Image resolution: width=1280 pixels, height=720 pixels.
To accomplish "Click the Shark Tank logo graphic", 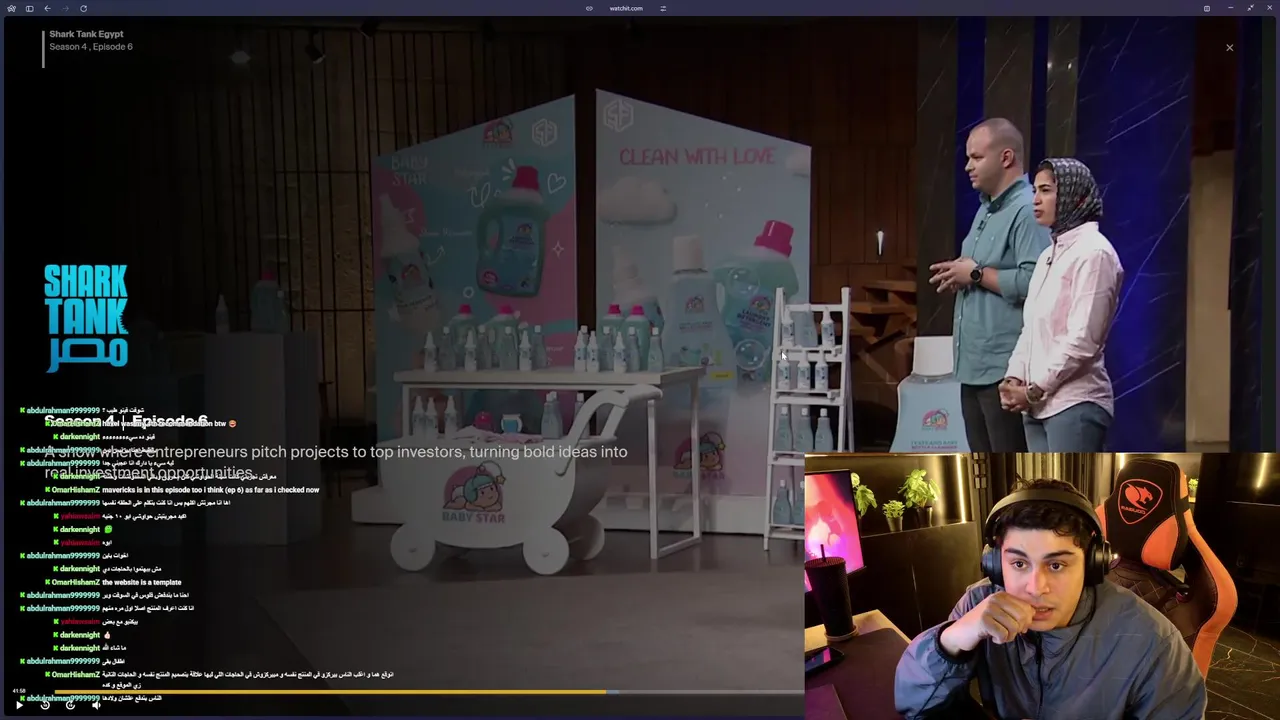I will click(86, 317).
